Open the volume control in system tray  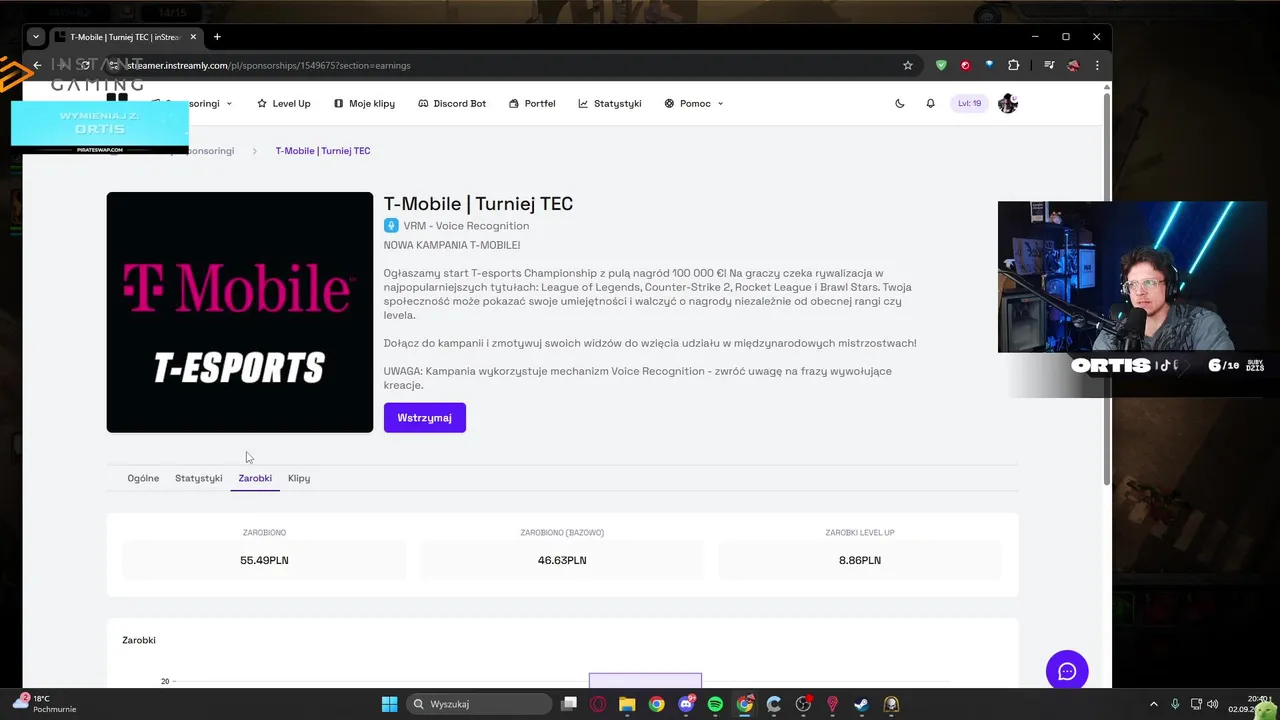(1212, 704)
